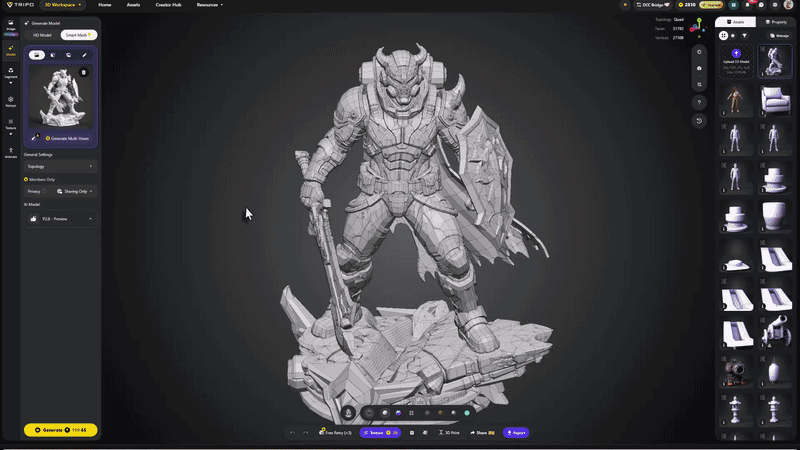Expand the Topology settings row
Screen dimensions: 800x450
(60, 166)
